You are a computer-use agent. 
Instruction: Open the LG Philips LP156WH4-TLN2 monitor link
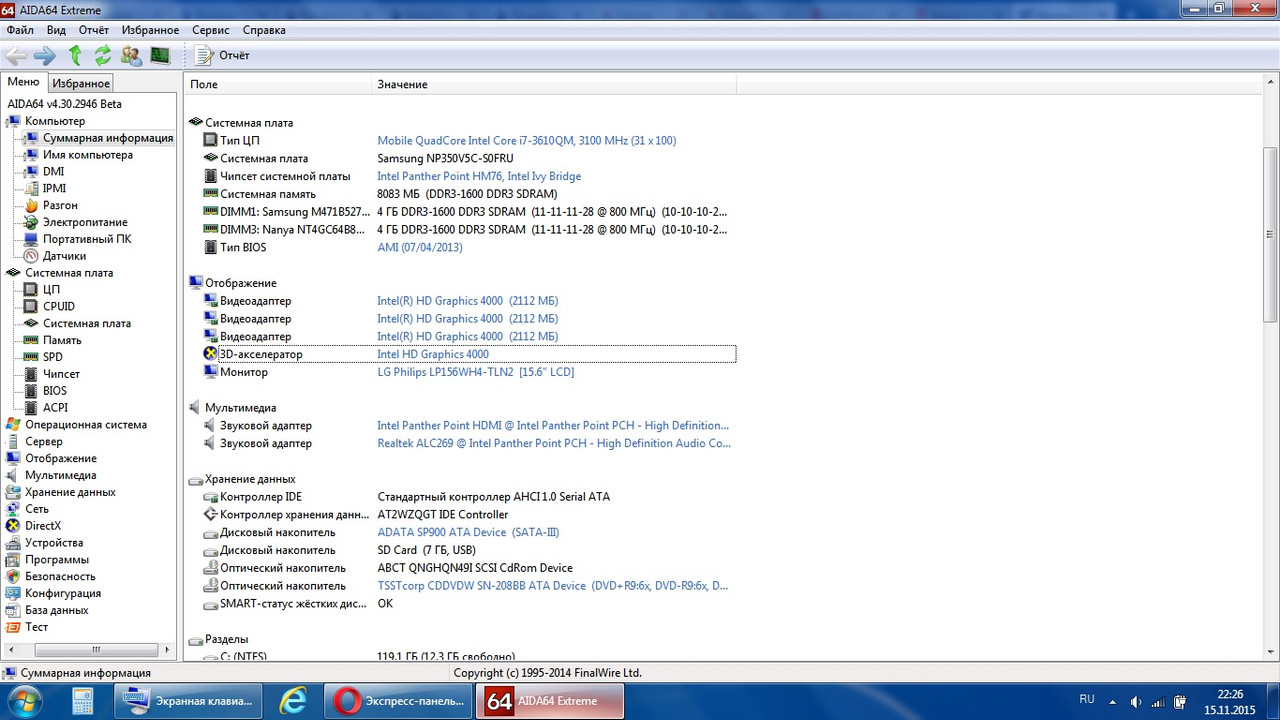[x=475, y=372]
